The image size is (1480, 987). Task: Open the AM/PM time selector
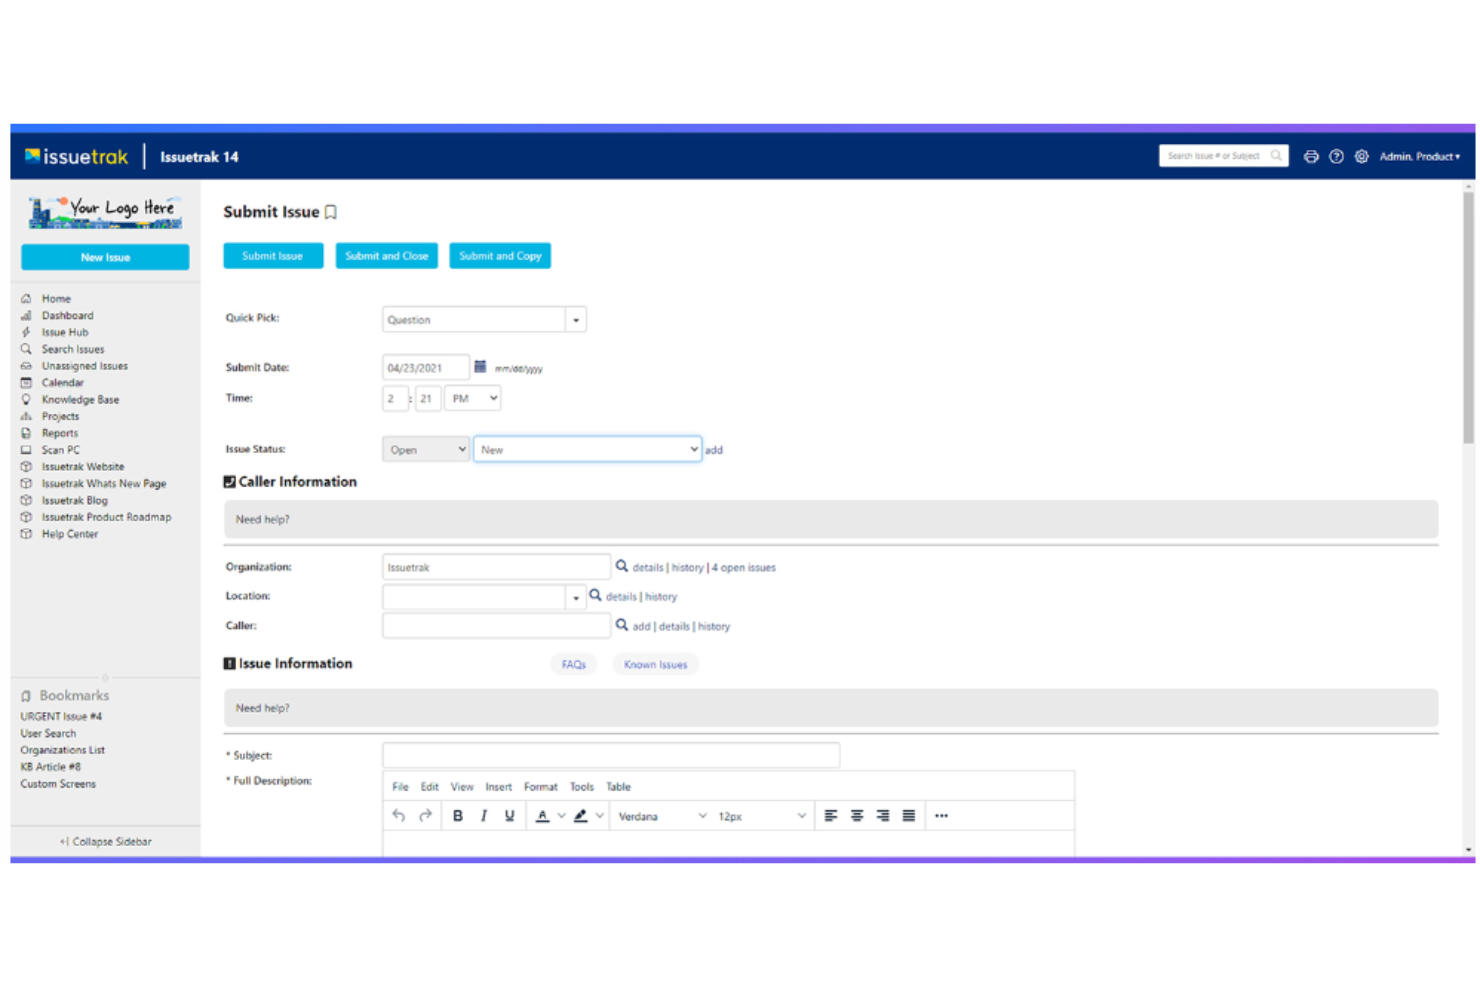tap(472, 397)
